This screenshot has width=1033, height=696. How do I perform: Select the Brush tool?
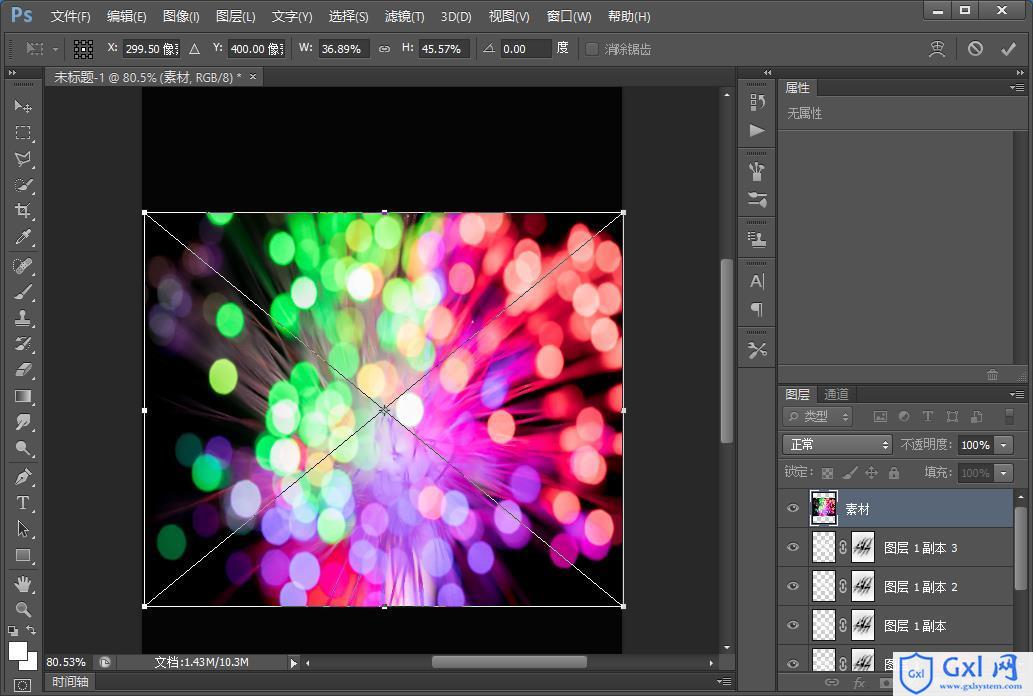click(x=23, y=292)
